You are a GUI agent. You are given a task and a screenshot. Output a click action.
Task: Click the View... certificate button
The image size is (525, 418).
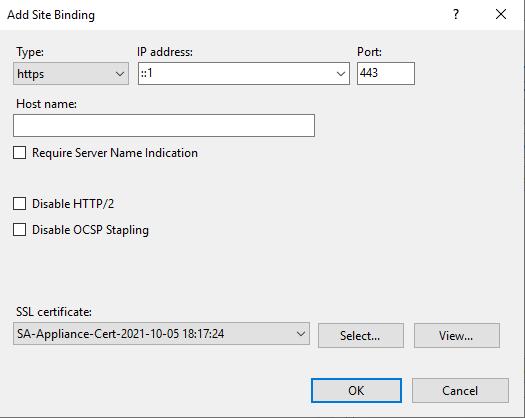(x=457, y=336)
